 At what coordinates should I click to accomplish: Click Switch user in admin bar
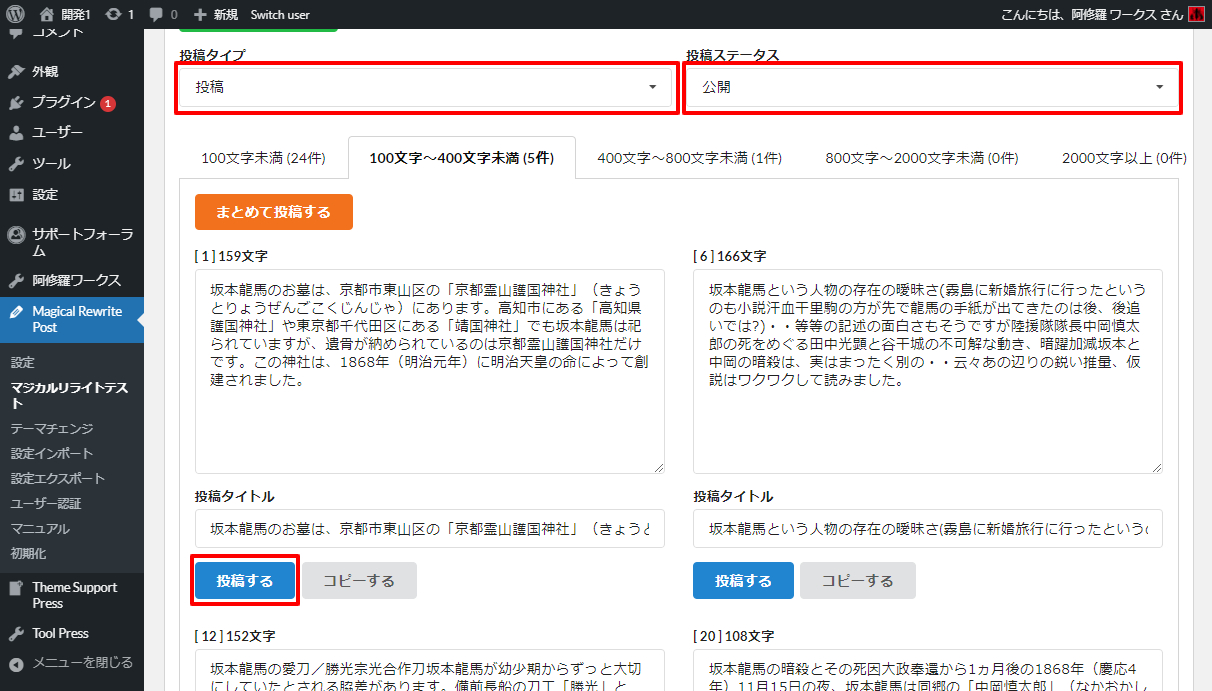[280, 15]
